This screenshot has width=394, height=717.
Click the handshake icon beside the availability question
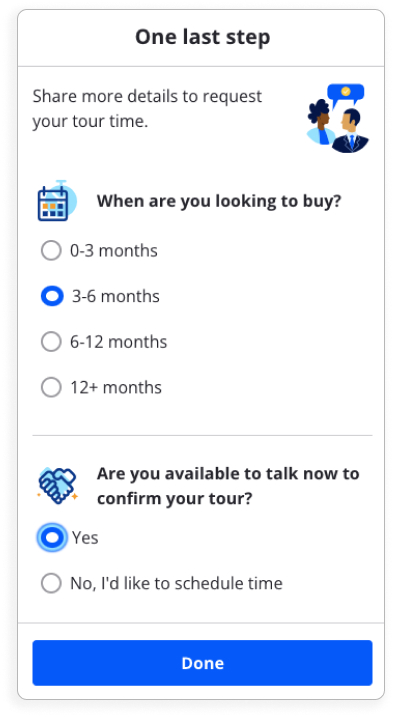[x=58, y=486]
